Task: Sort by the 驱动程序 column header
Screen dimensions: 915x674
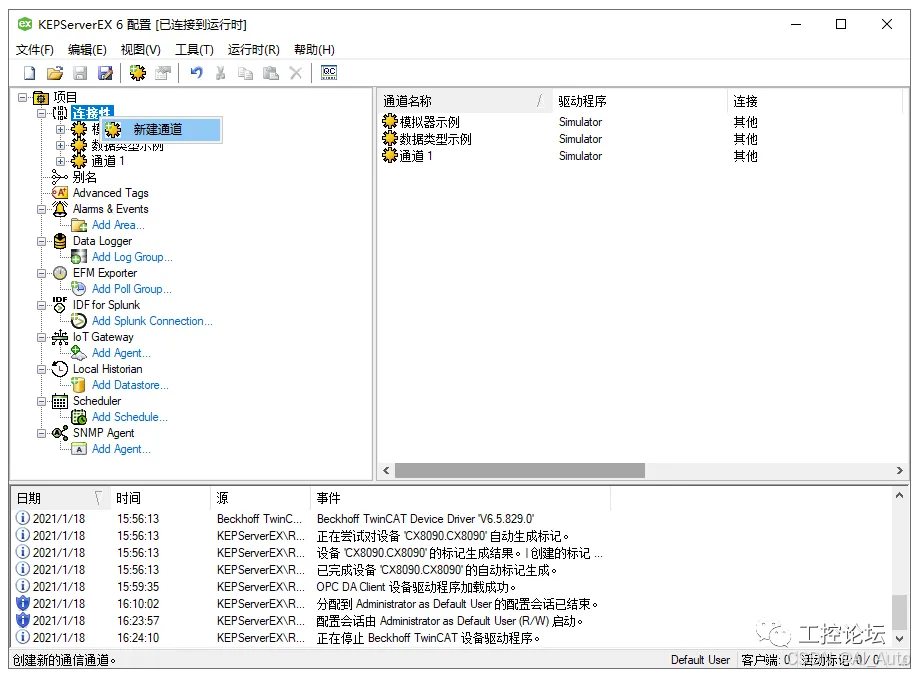Action: point(639,101)
